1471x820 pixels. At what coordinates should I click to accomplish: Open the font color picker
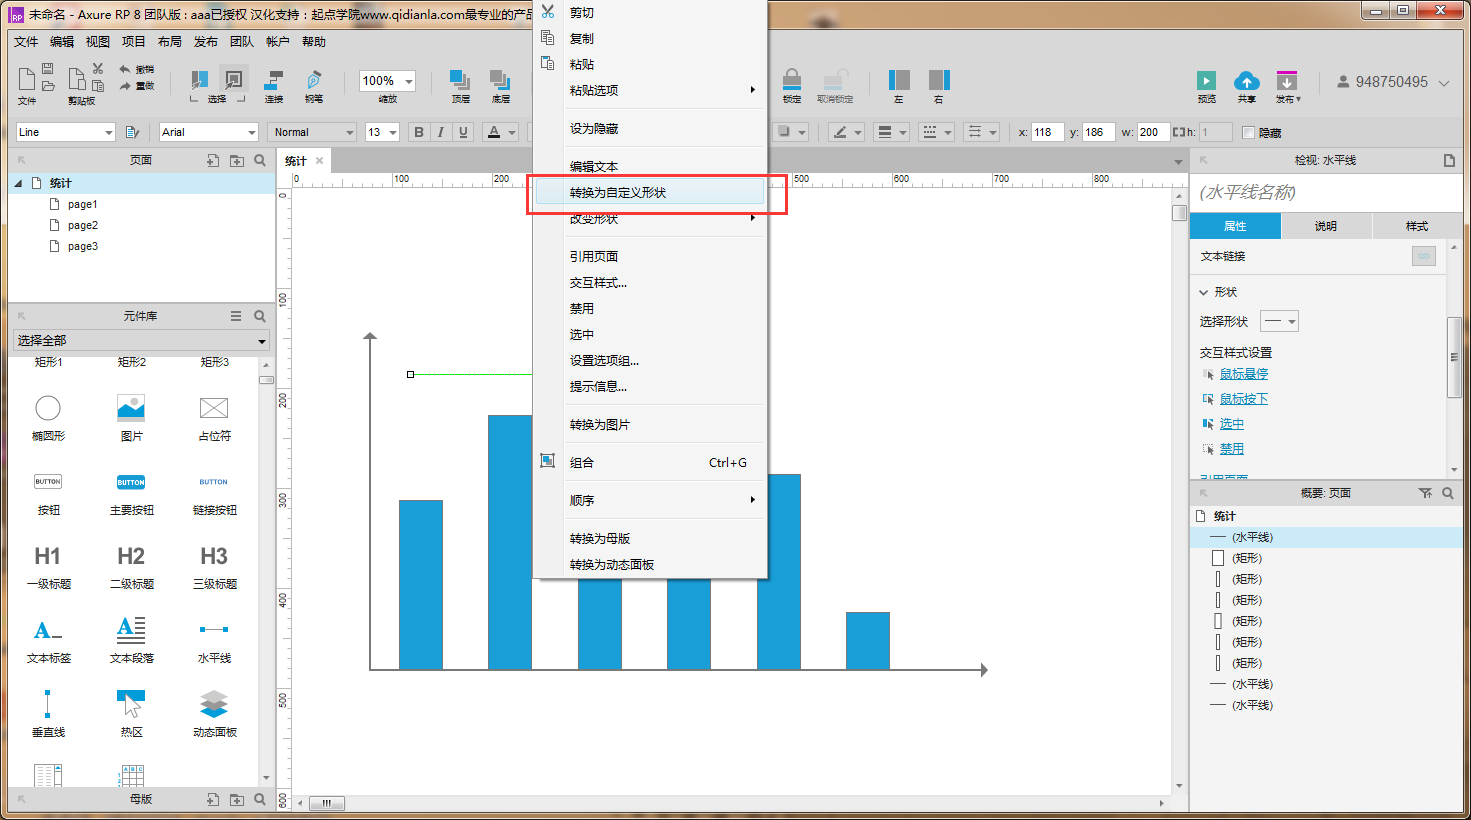click(x=500, y=132)
